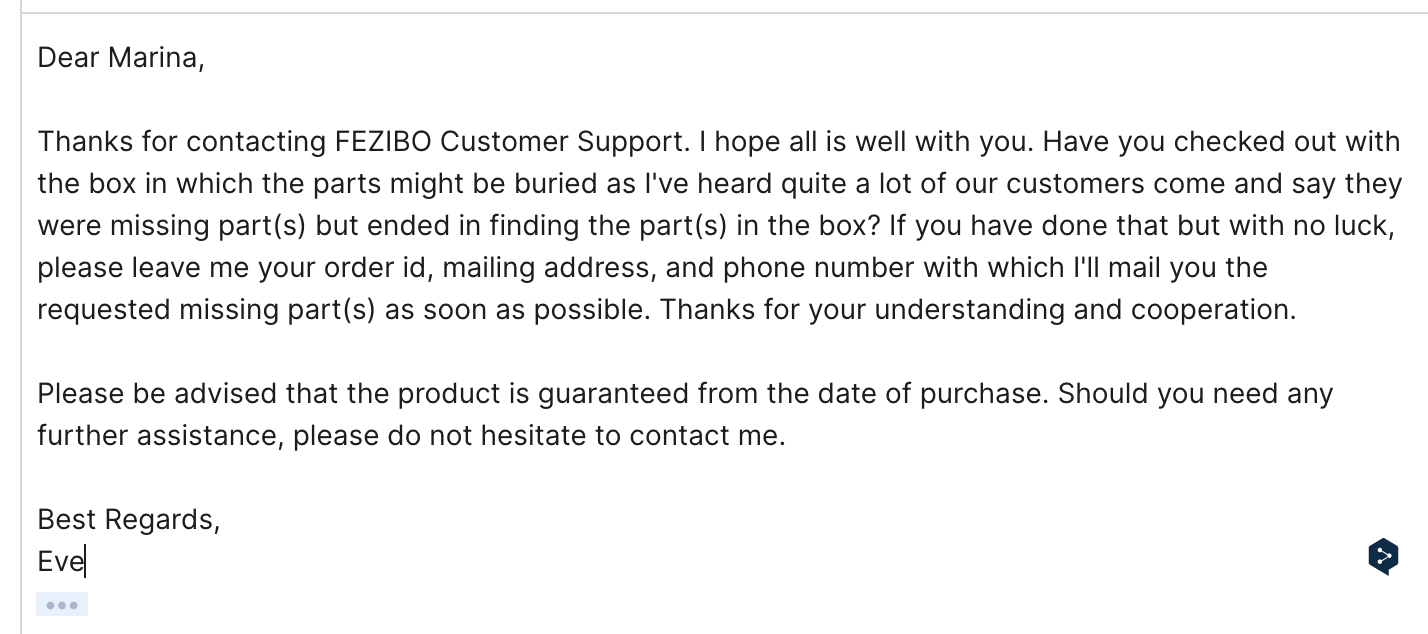The height and width of the screenshot is (634, 1428).
Task: Click the phrase "hesitate to contact me"
Action: click(632, 436)
